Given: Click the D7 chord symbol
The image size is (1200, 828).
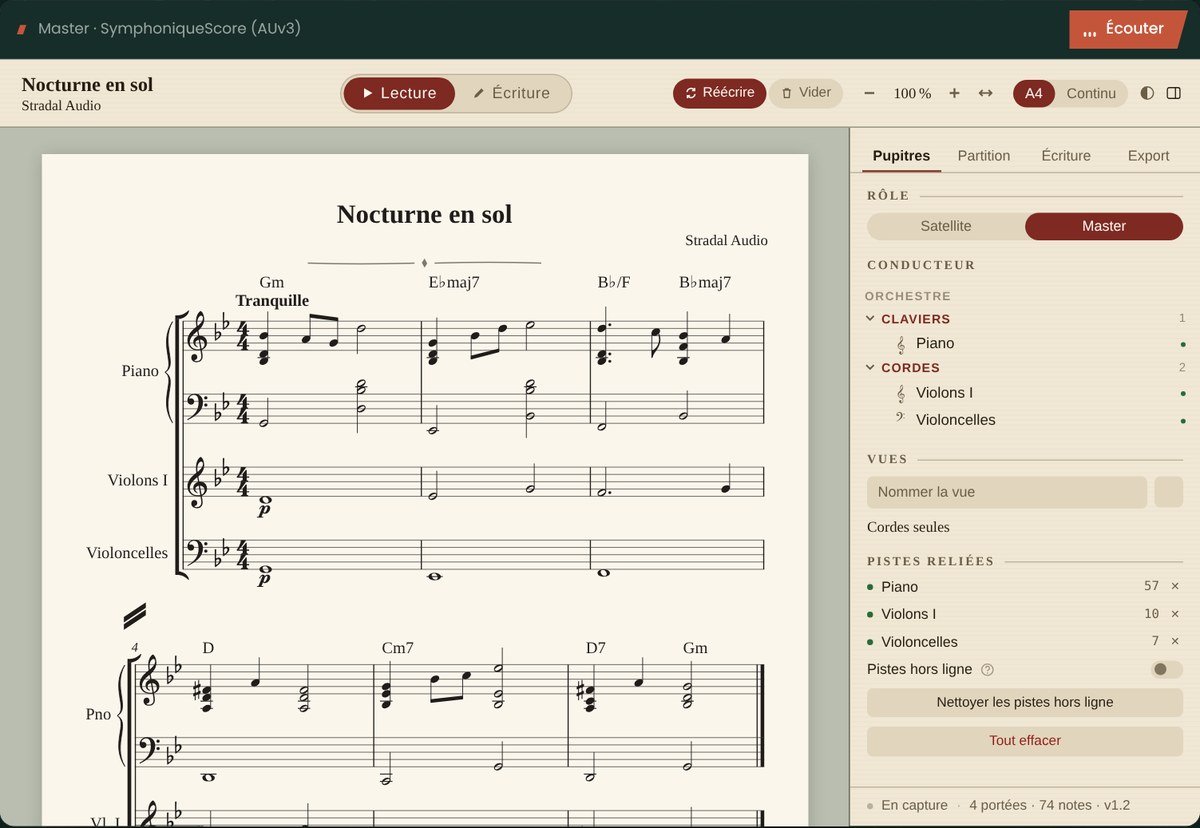Looking at the screenshot, I should [596, 648].
